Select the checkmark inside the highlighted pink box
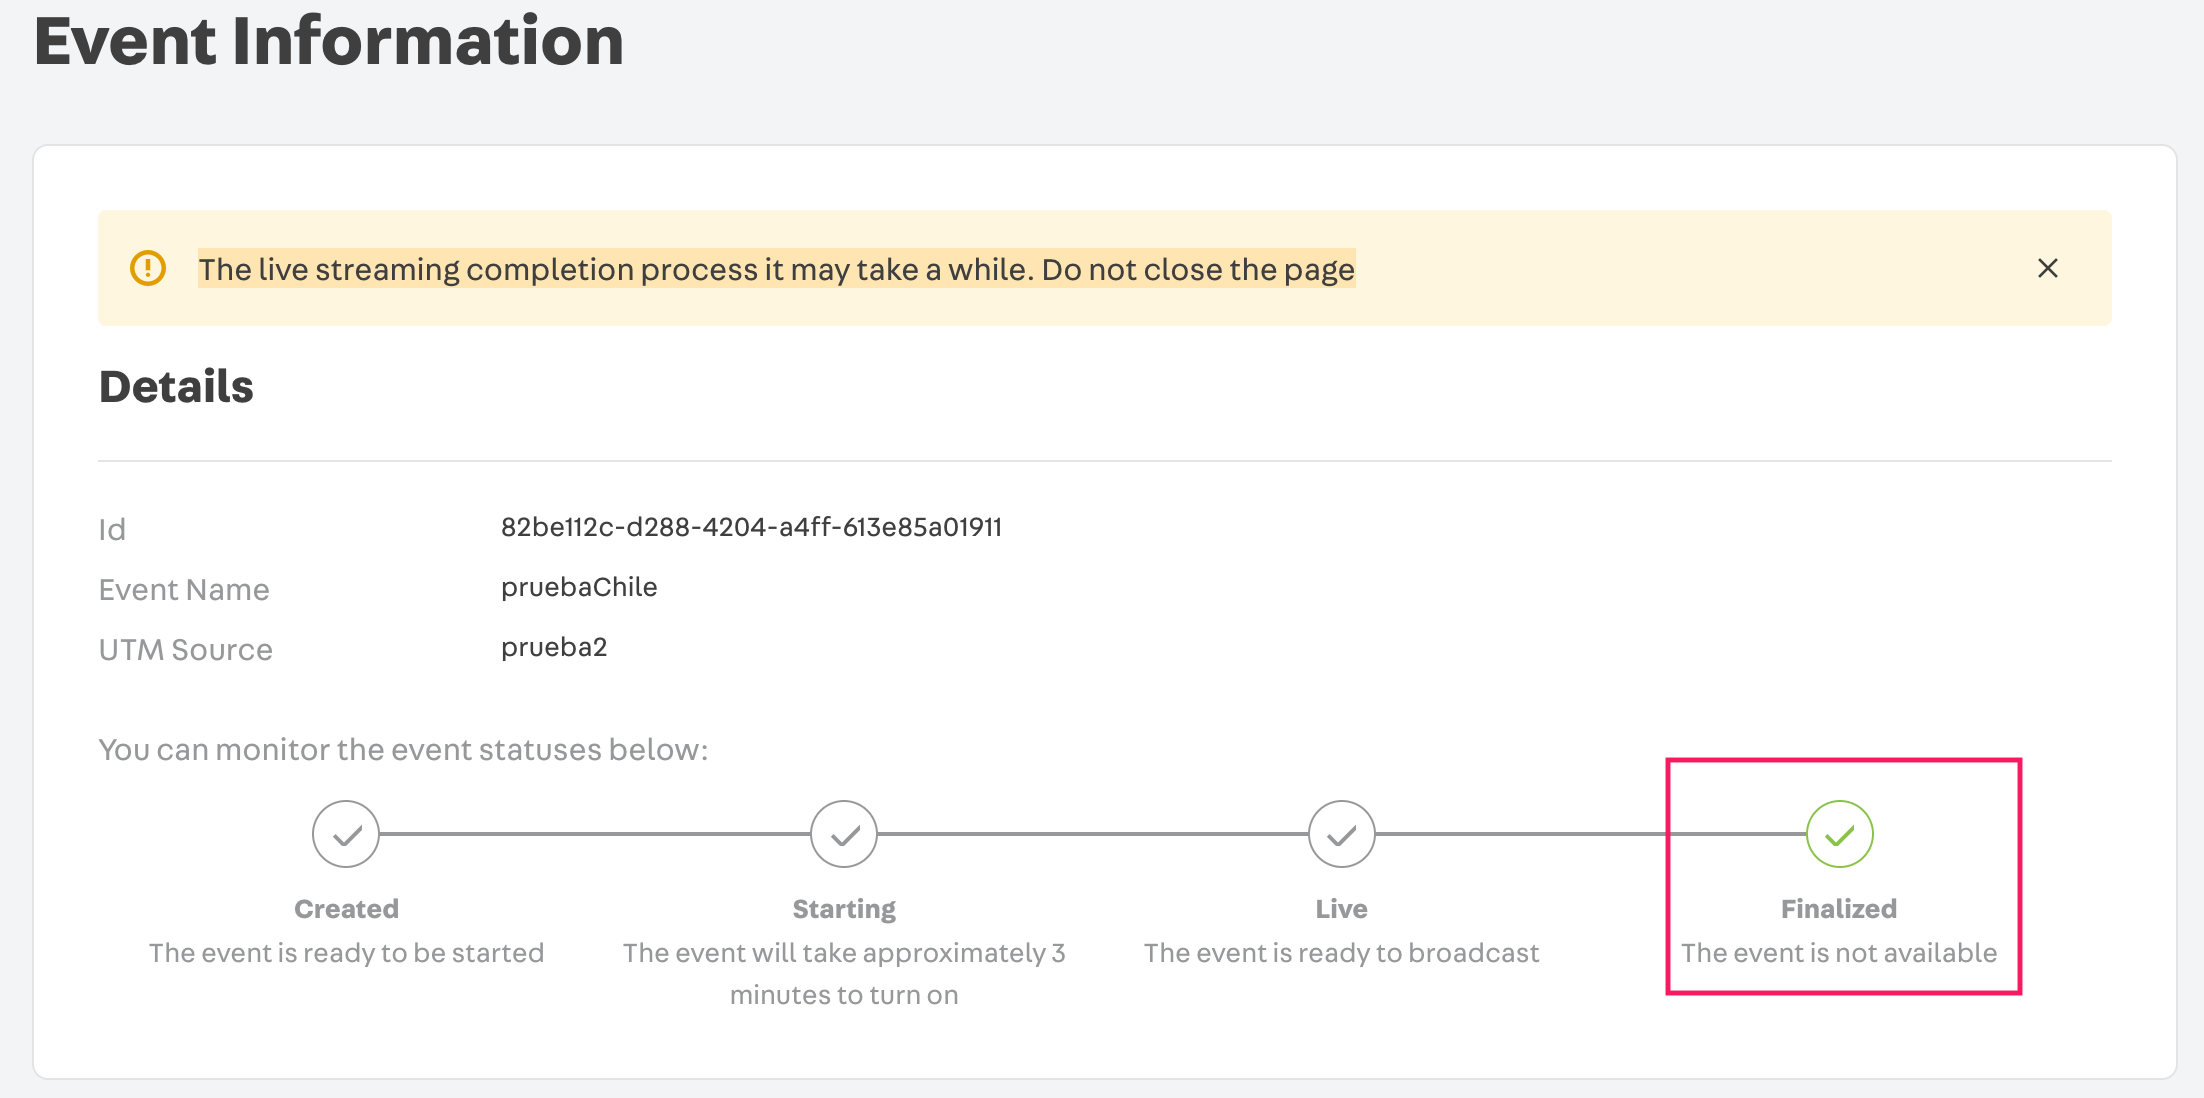This screenshot has width=2204, height=1098. [1838, 833]
